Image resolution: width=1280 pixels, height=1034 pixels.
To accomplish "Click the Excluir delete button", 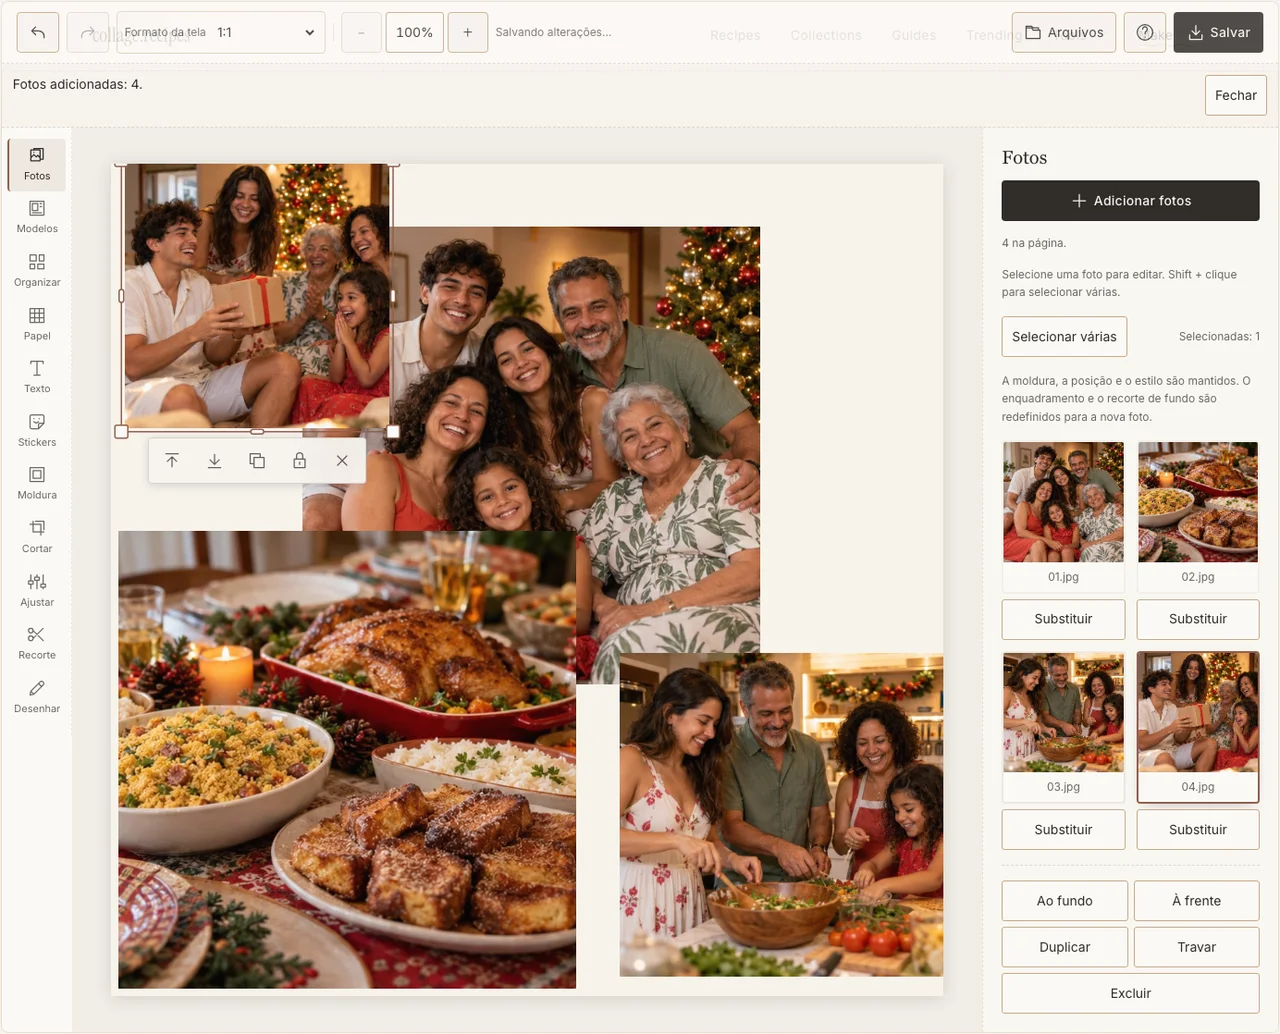I will pyautogui.click(x=1131, y=993).
